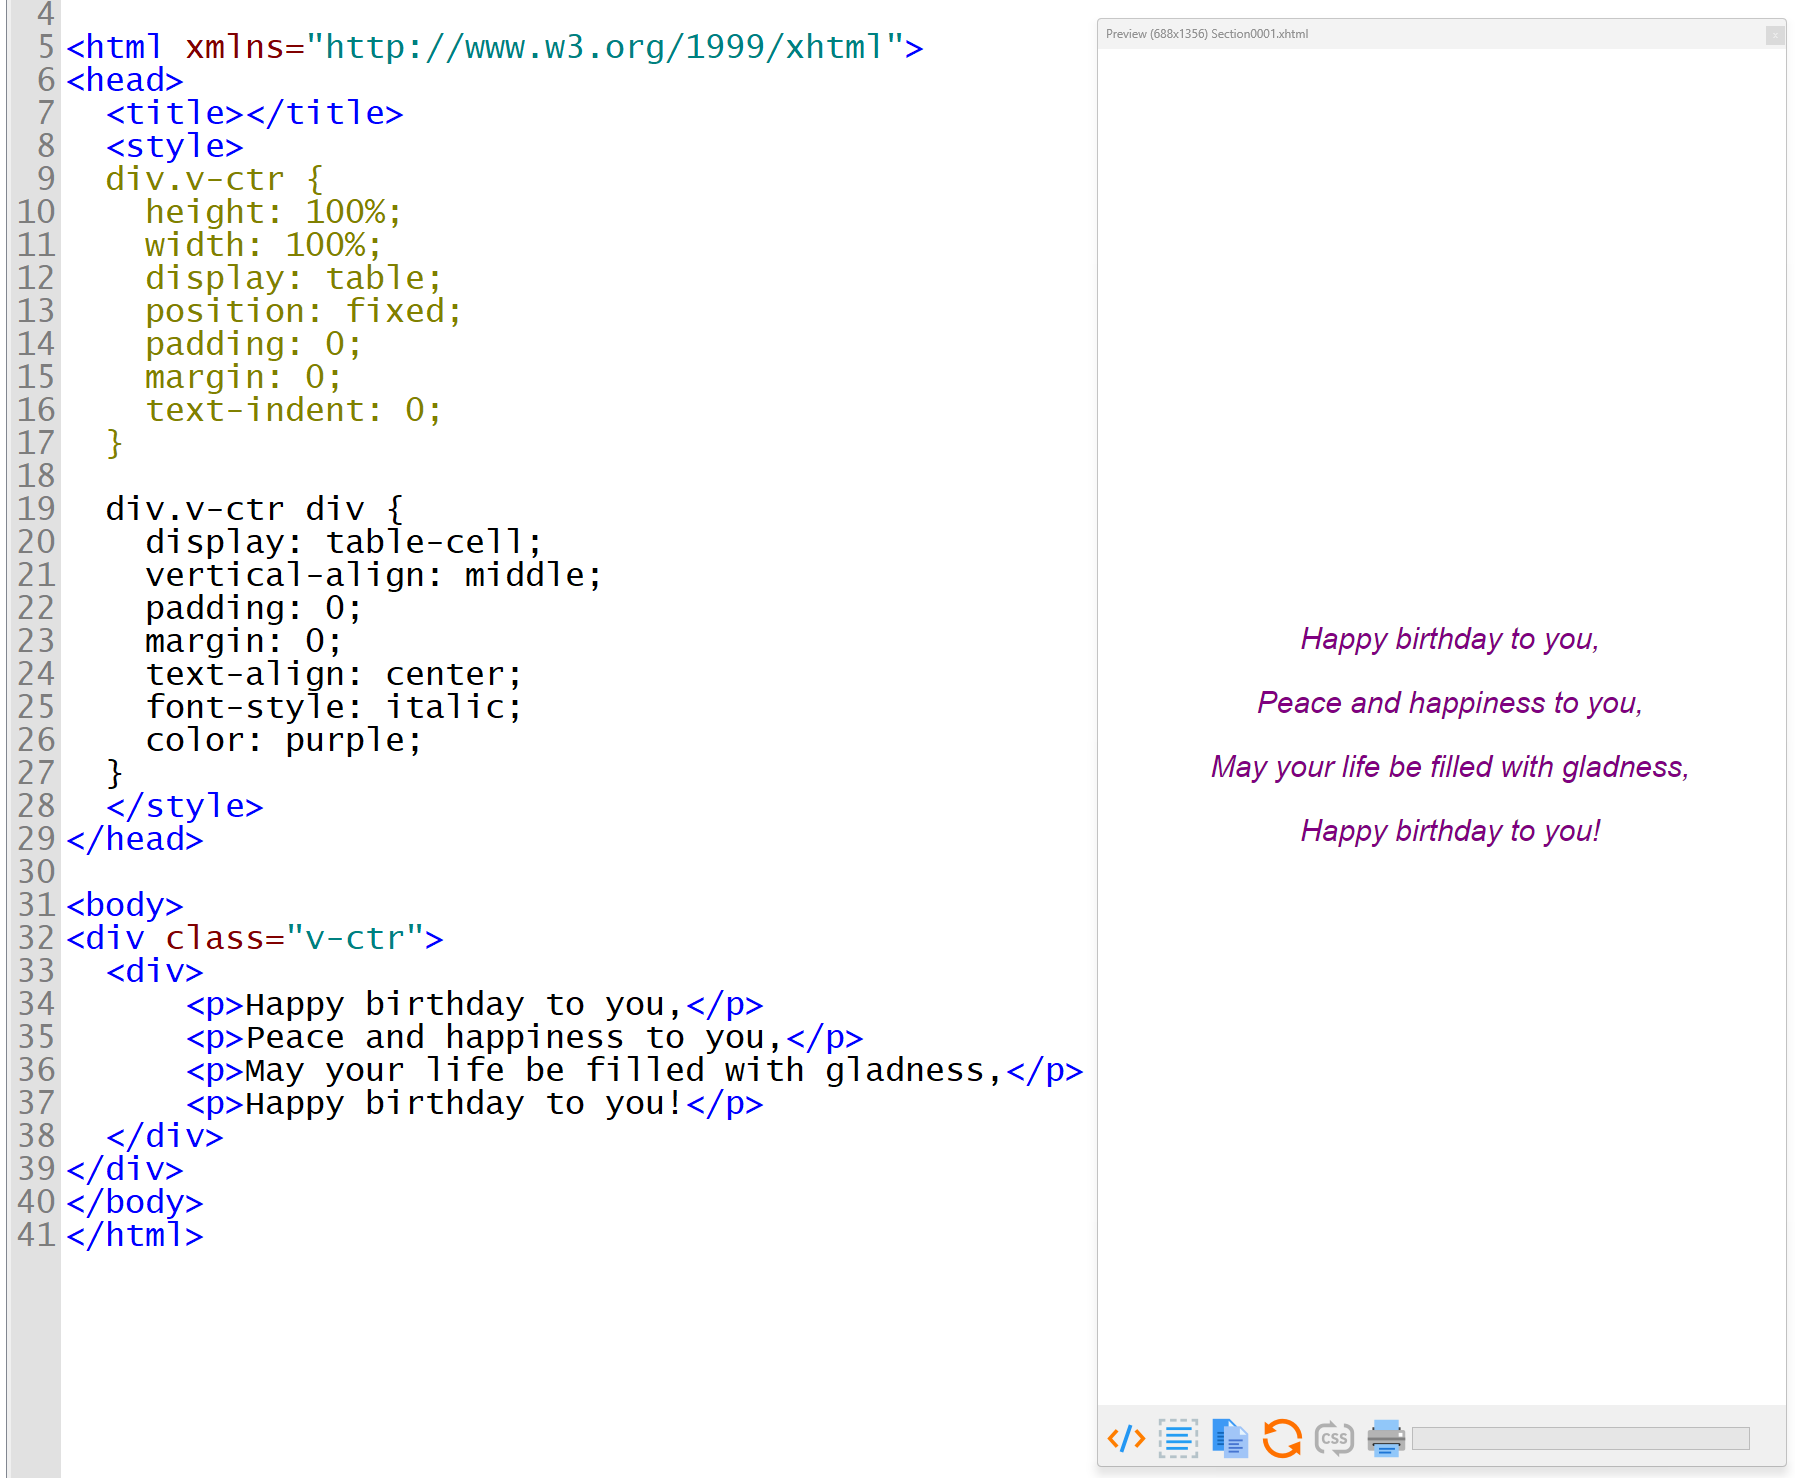The width and height of the screenshot is (1795, 1478).
Task: Click the opening <style> tag on line 8
Action: [175, 146]
